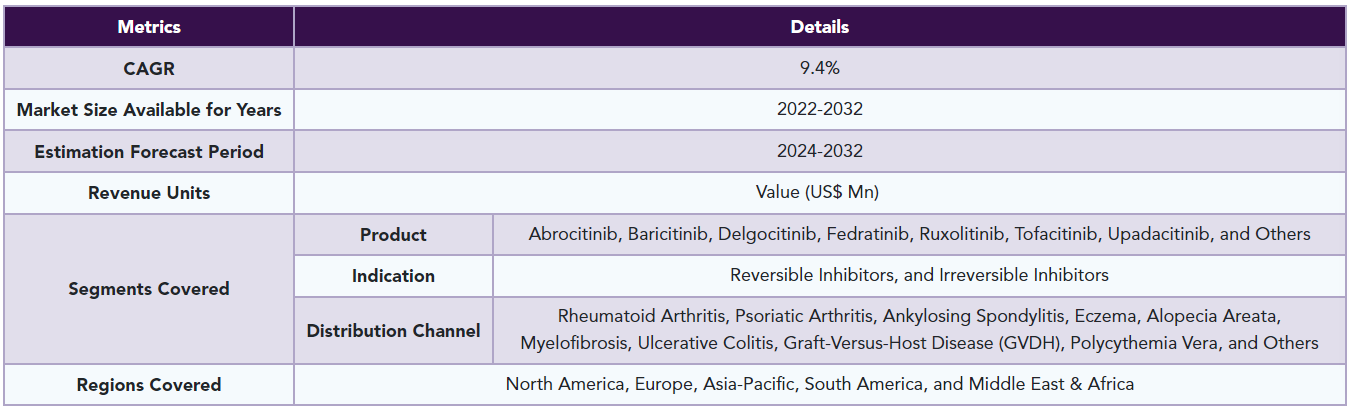Select the Distribution Channel label
This screenshot has width=1349, height=412.
393,330
